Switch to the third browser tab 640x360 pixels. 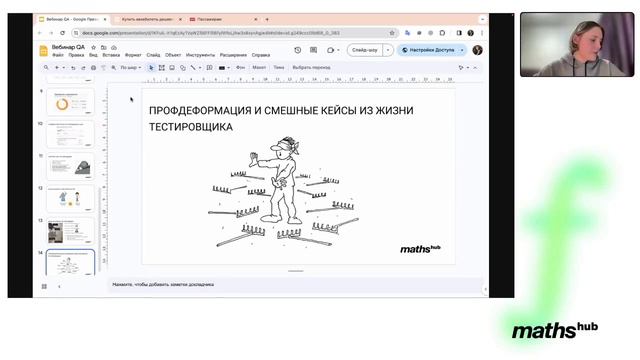click(x=224, y=19)
